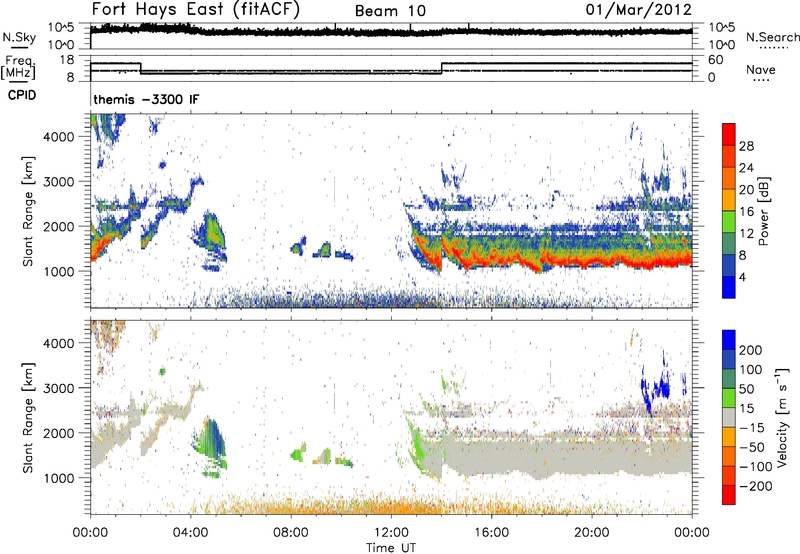Click the 'Time UT' axis title
Image resolution: width=800 pixels, height=554 pixels.
pyautogui.click(x=391, y=548)
